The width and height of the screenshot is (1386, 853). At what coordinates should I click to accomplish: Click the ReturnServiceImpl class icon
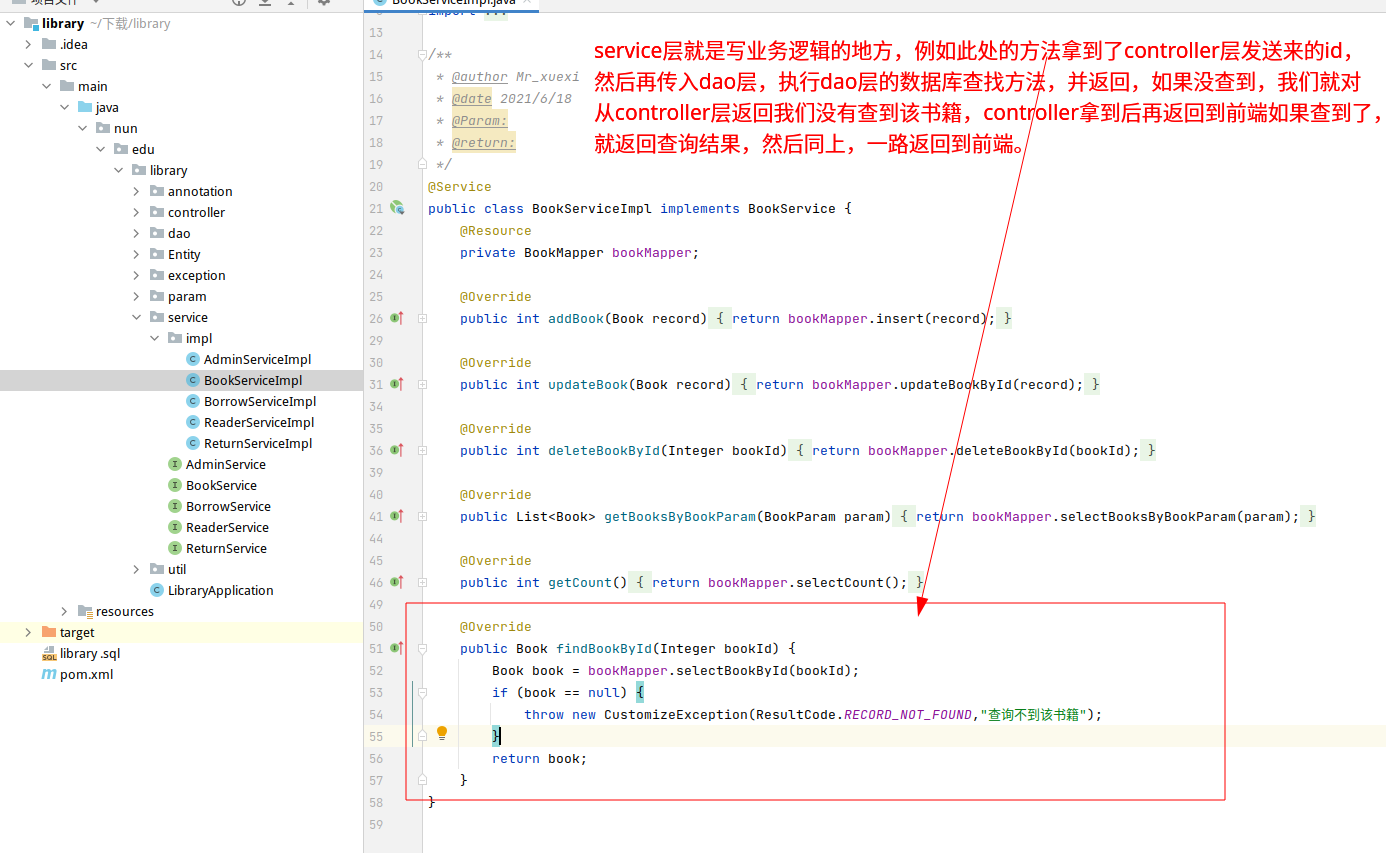(193, 443)
